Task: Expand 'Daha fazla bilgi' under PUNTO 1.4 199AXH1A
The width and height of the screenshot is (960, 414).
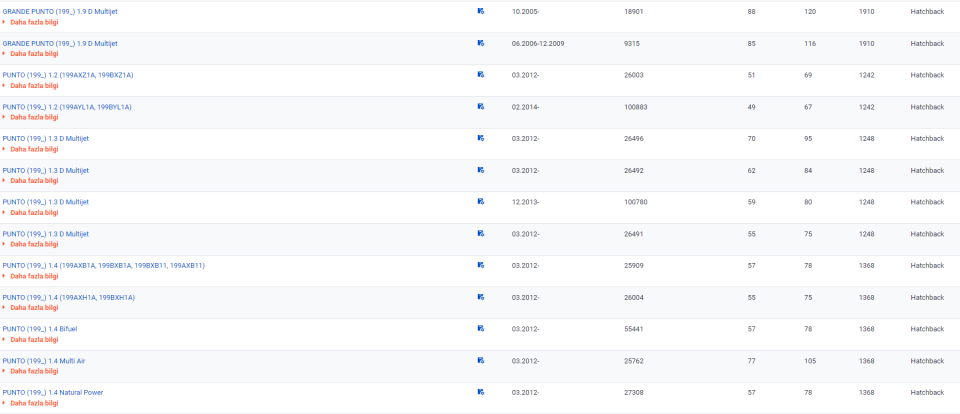Action: click(33, 308)
